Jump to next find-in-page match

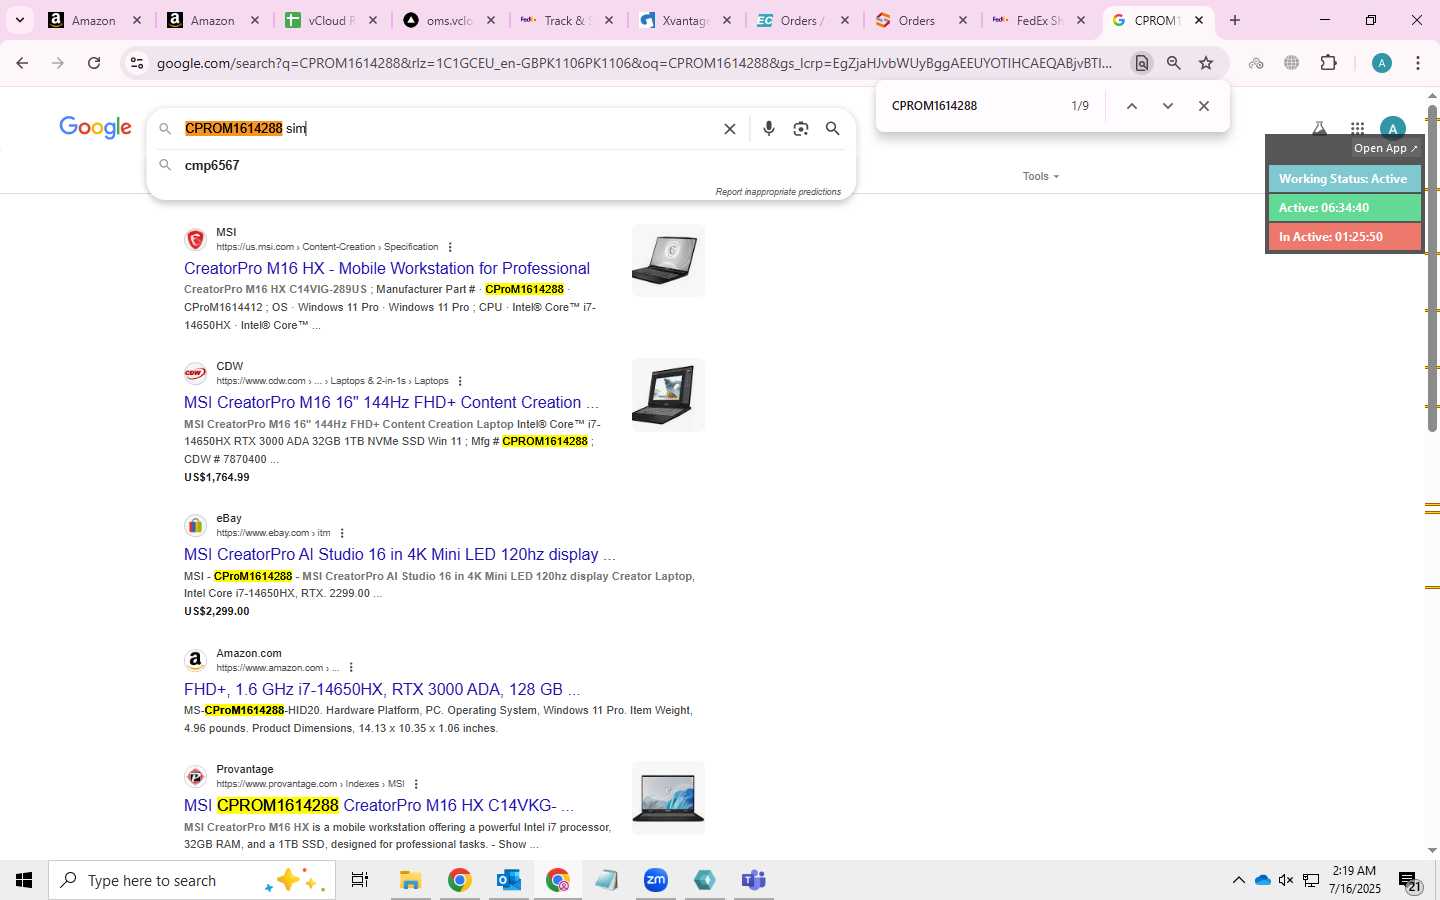[x=1167, y=106]
